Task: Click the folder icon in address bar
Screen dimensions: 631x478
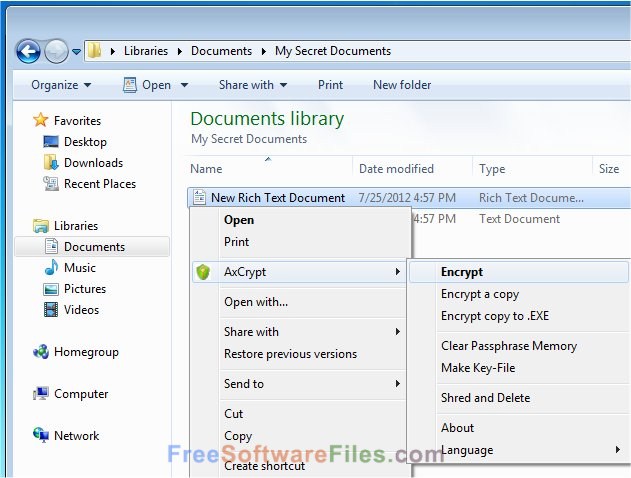Action: (x=95, y=51)
